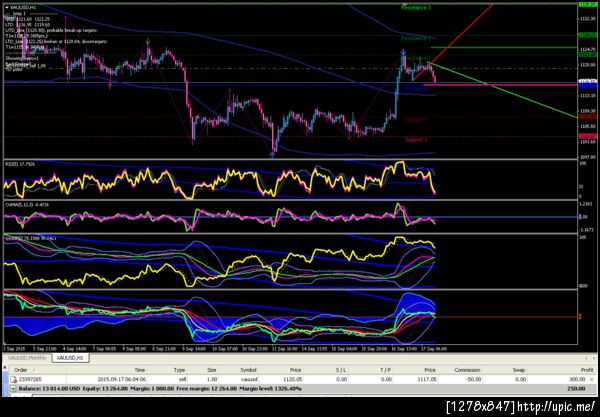Click the 1132.30 price scale label

coord(589,18)
